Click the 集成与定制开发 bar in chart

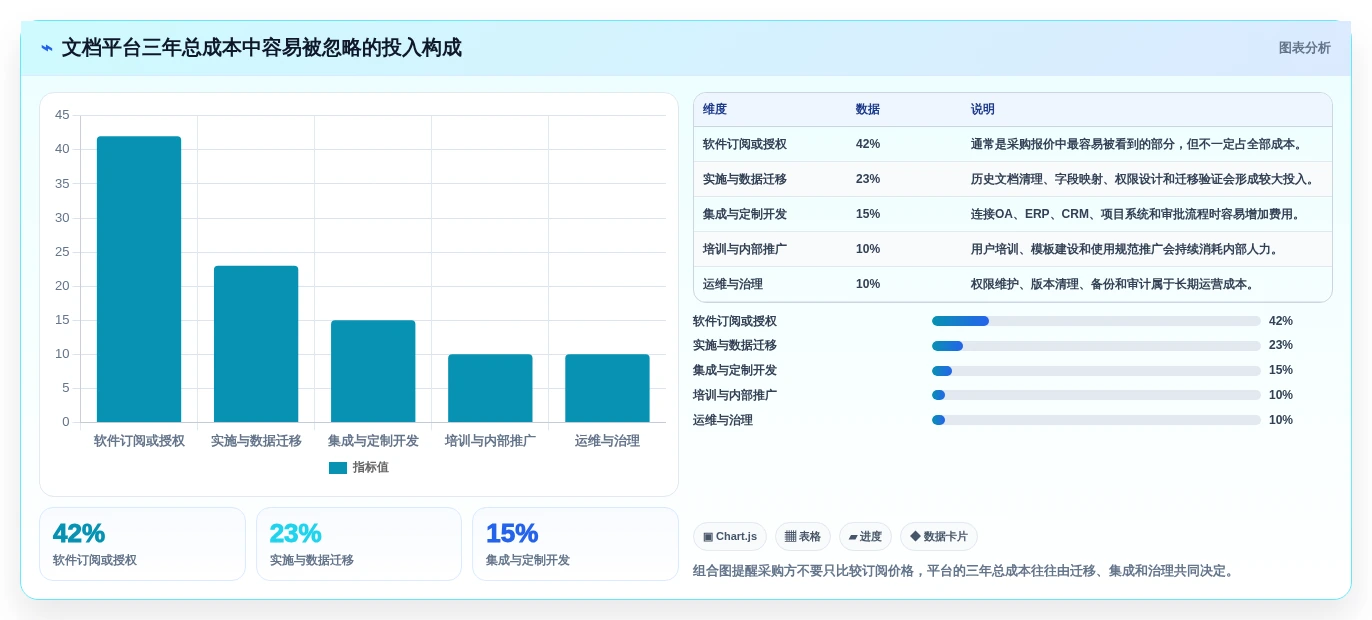373,371
